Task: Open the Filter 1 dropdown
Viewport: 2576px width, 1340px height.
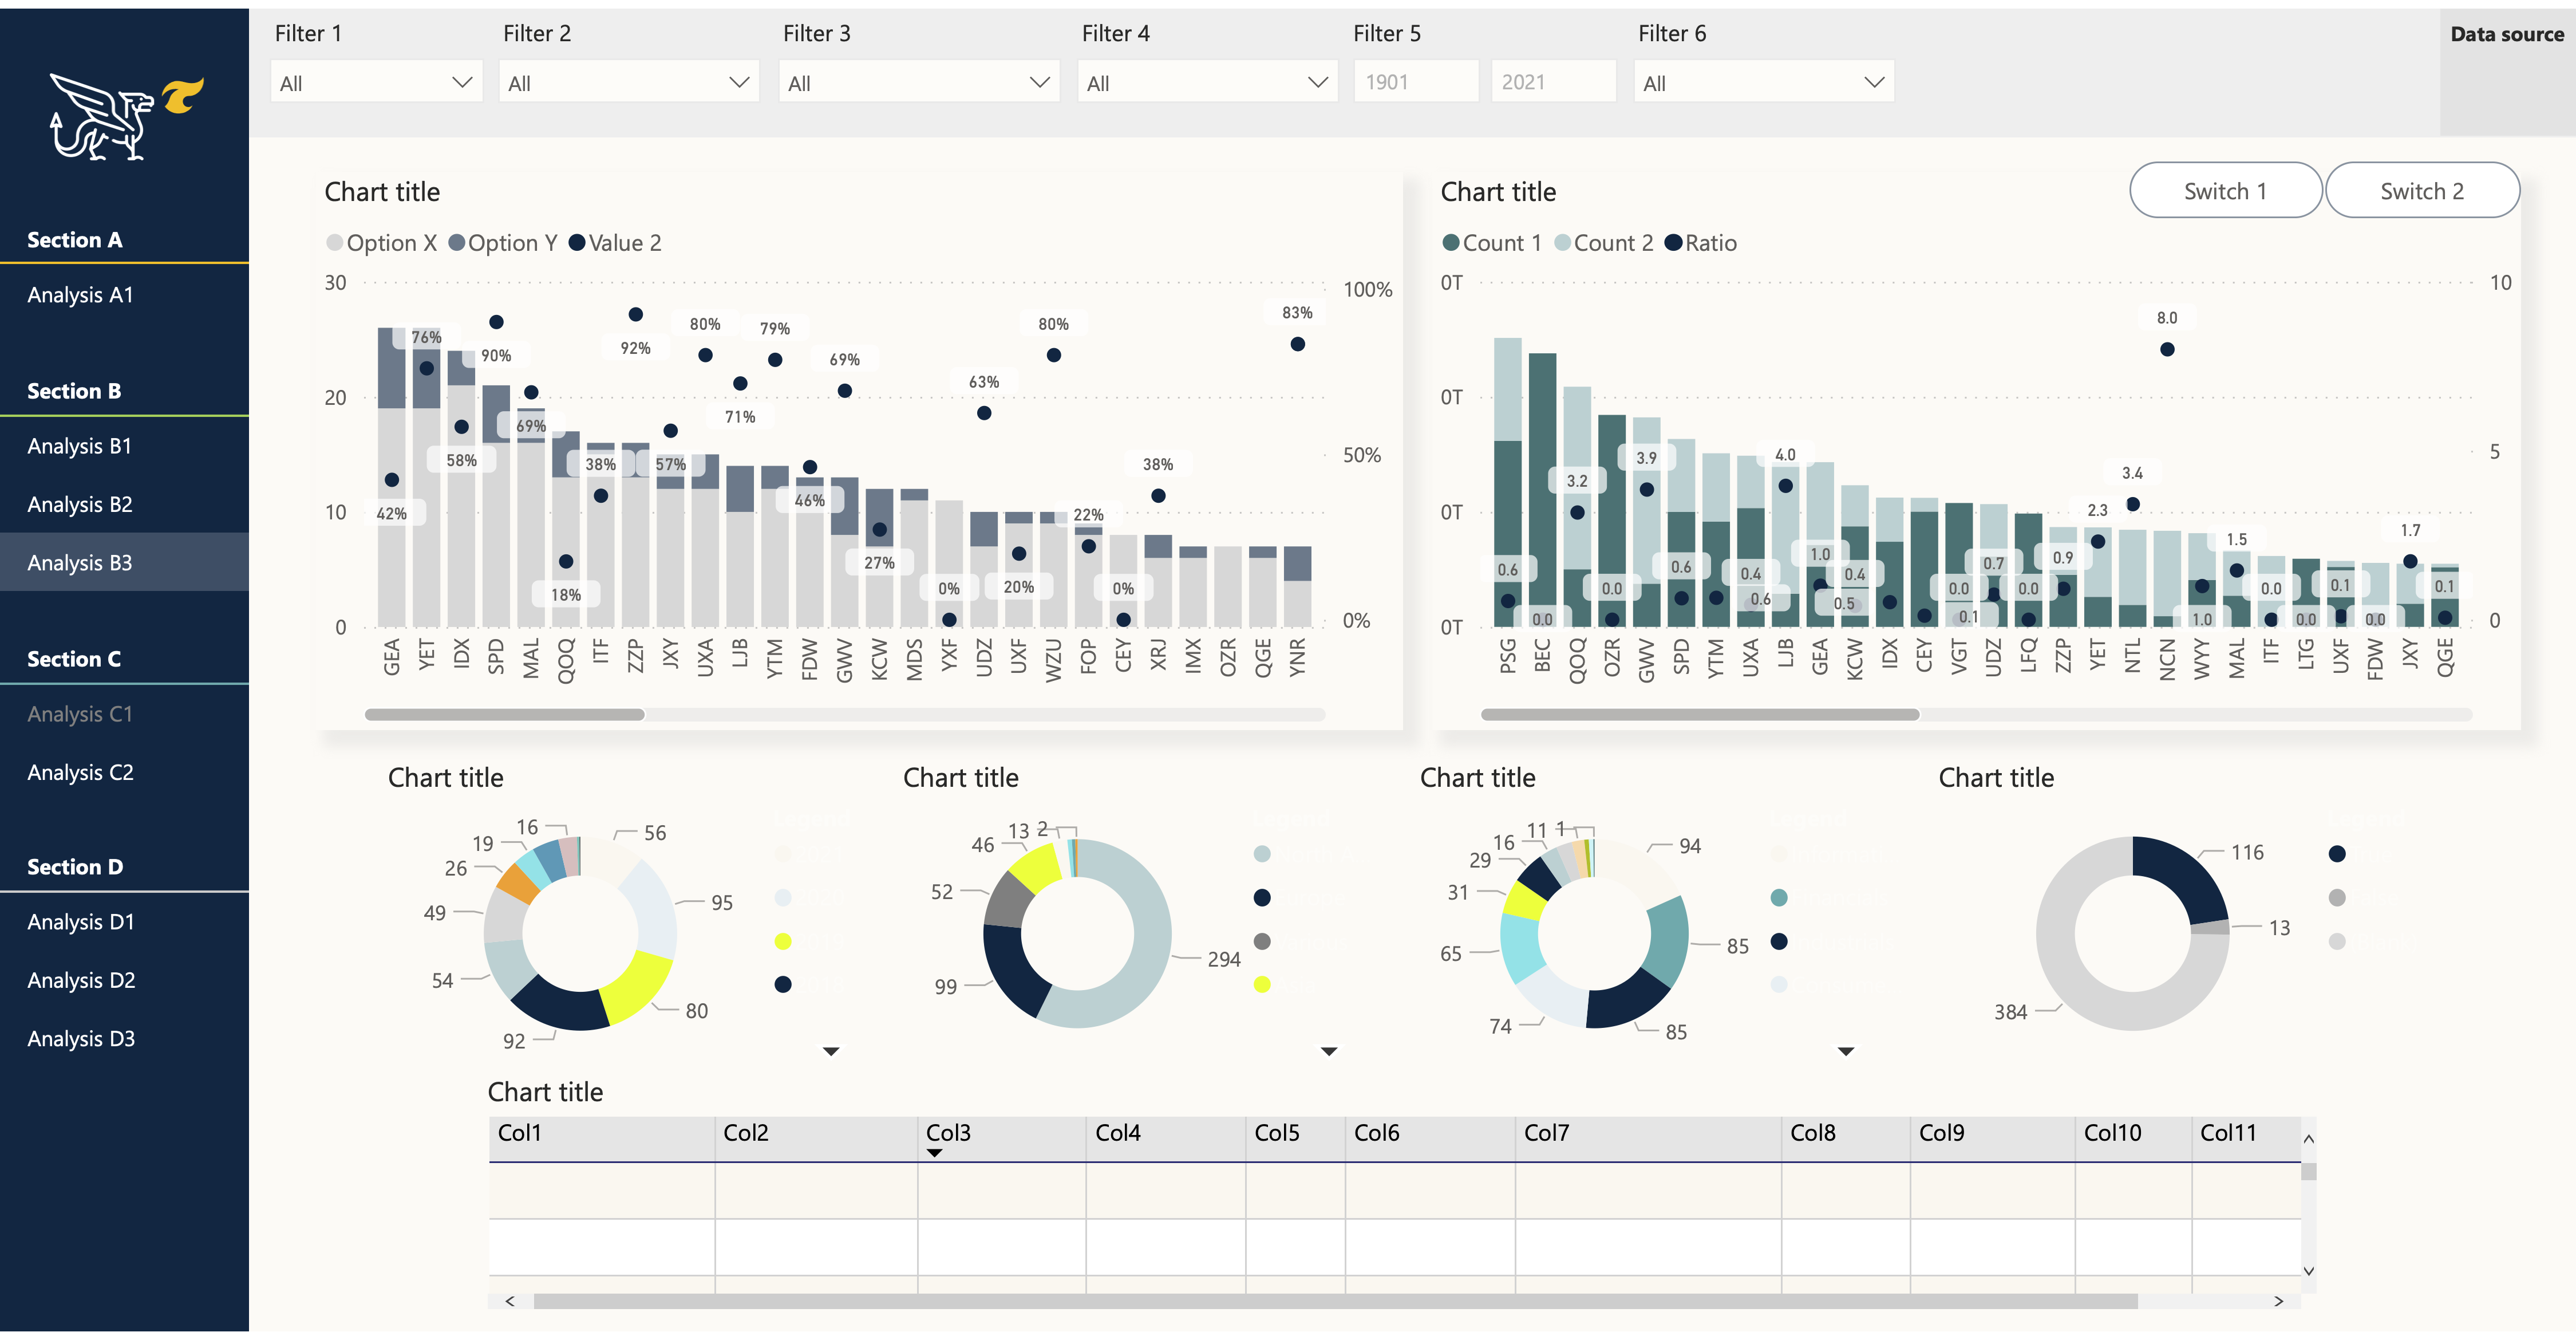Action: pos(376,82)
